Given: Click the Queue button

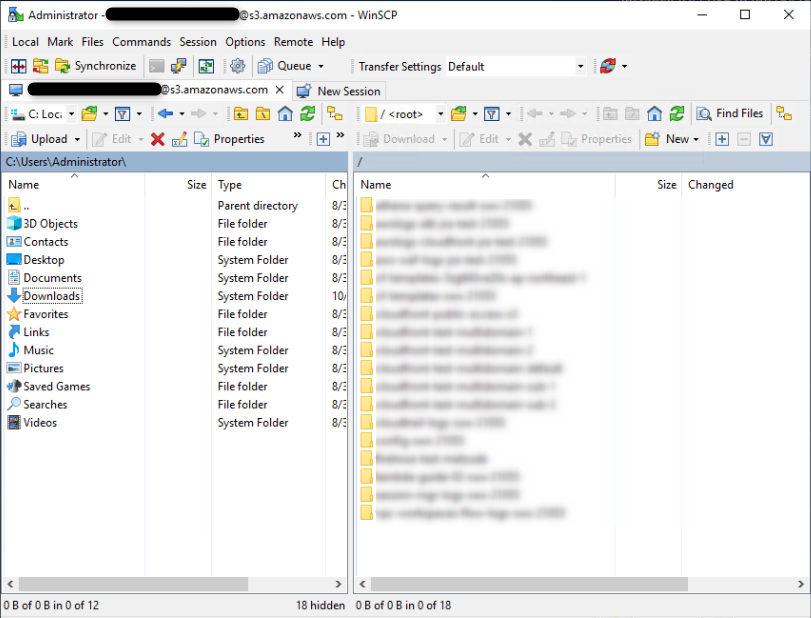Looking at the screenshot, I should (286, 66).
